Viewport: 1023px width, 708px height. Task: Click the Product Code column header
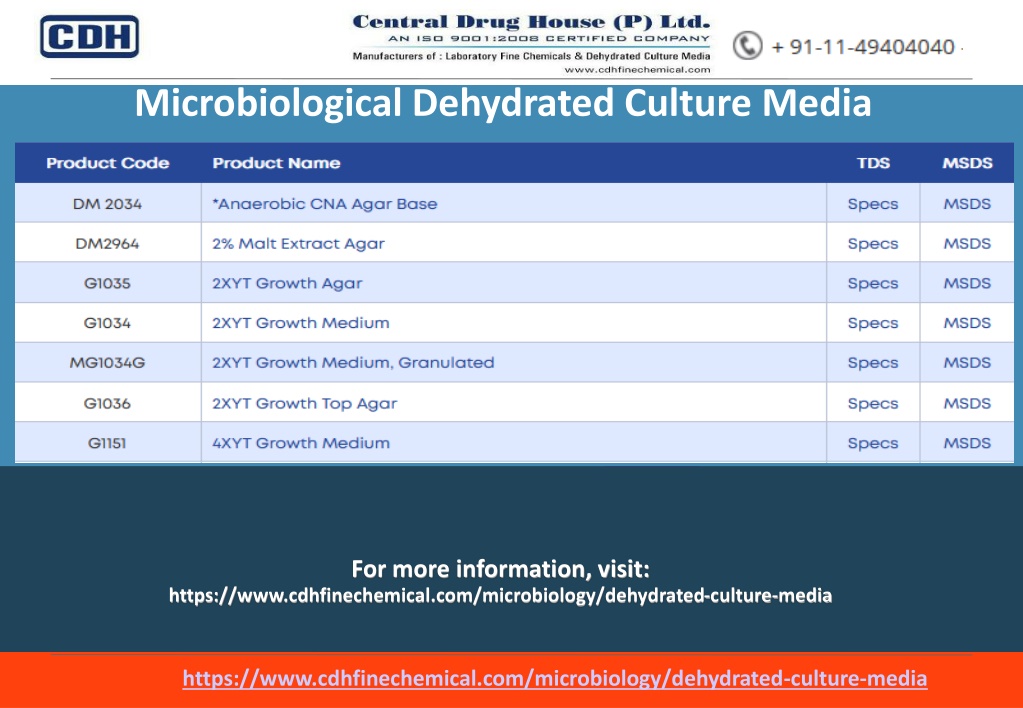(108, 163)
